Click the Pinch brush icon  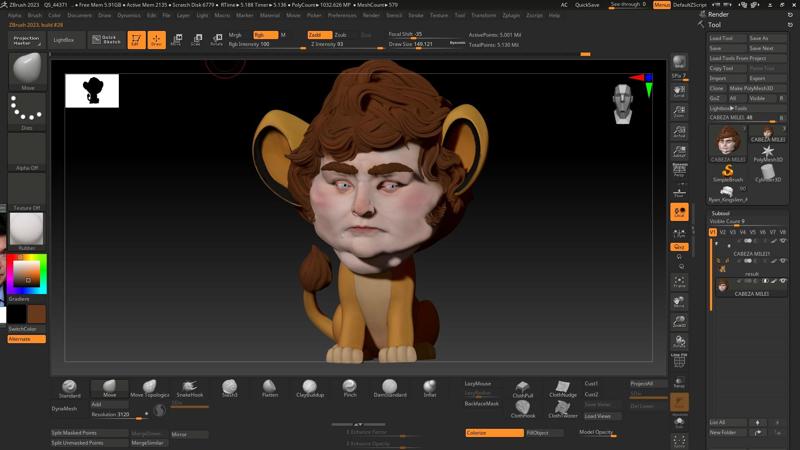click(x=349, y=387)
